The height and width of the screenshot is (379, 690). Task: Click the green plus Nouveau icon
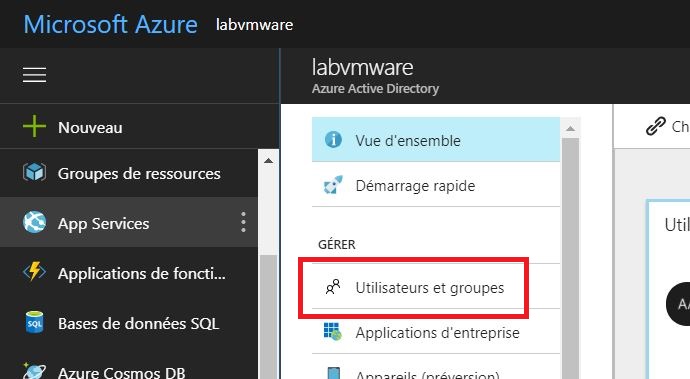click(34, 127)
